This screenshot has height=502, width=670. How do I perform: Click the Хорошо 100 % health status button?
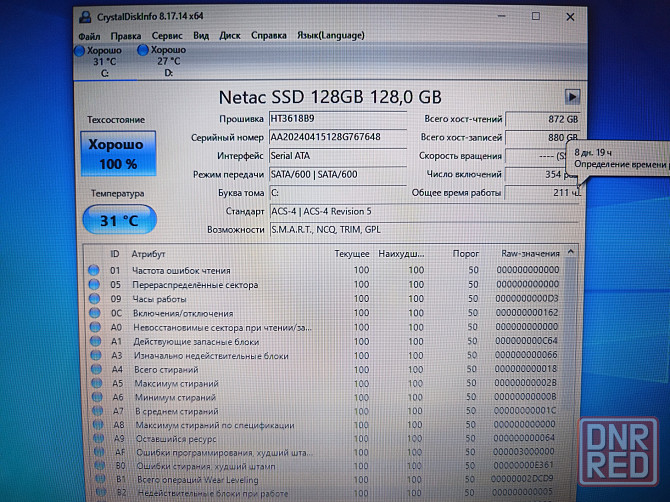point(118,154)
